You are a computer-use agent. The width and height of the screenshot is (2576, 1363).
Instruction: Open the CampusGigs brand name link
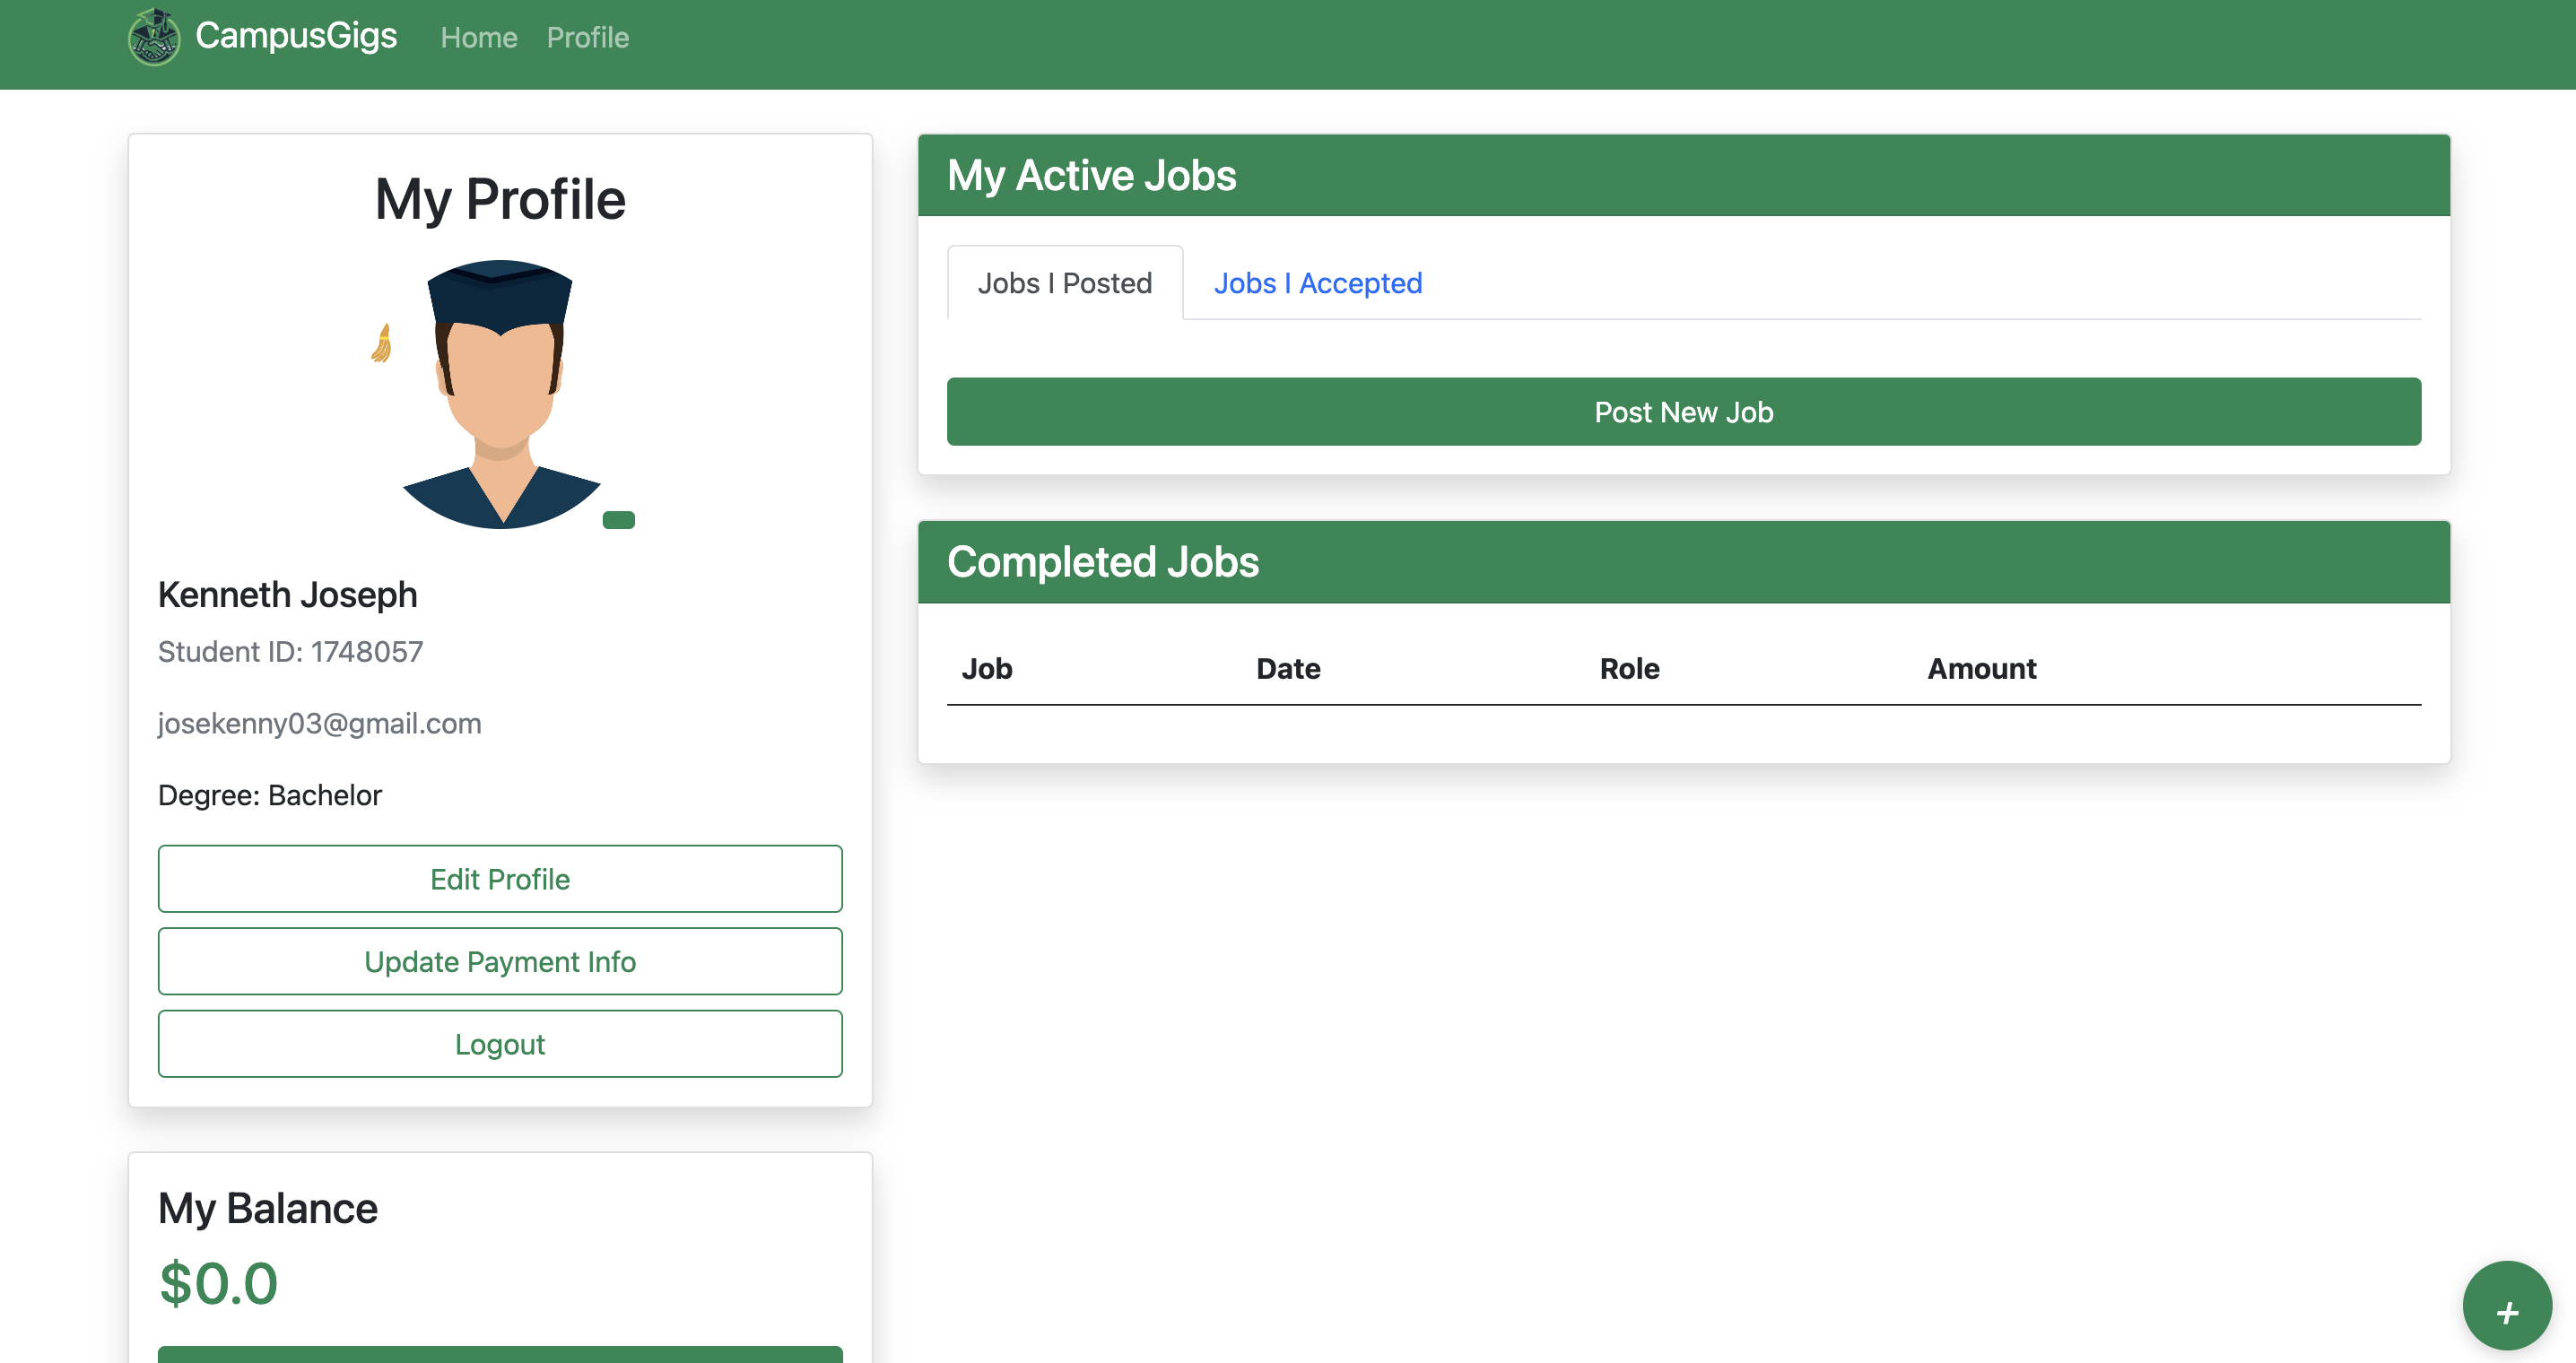[296, 36]
